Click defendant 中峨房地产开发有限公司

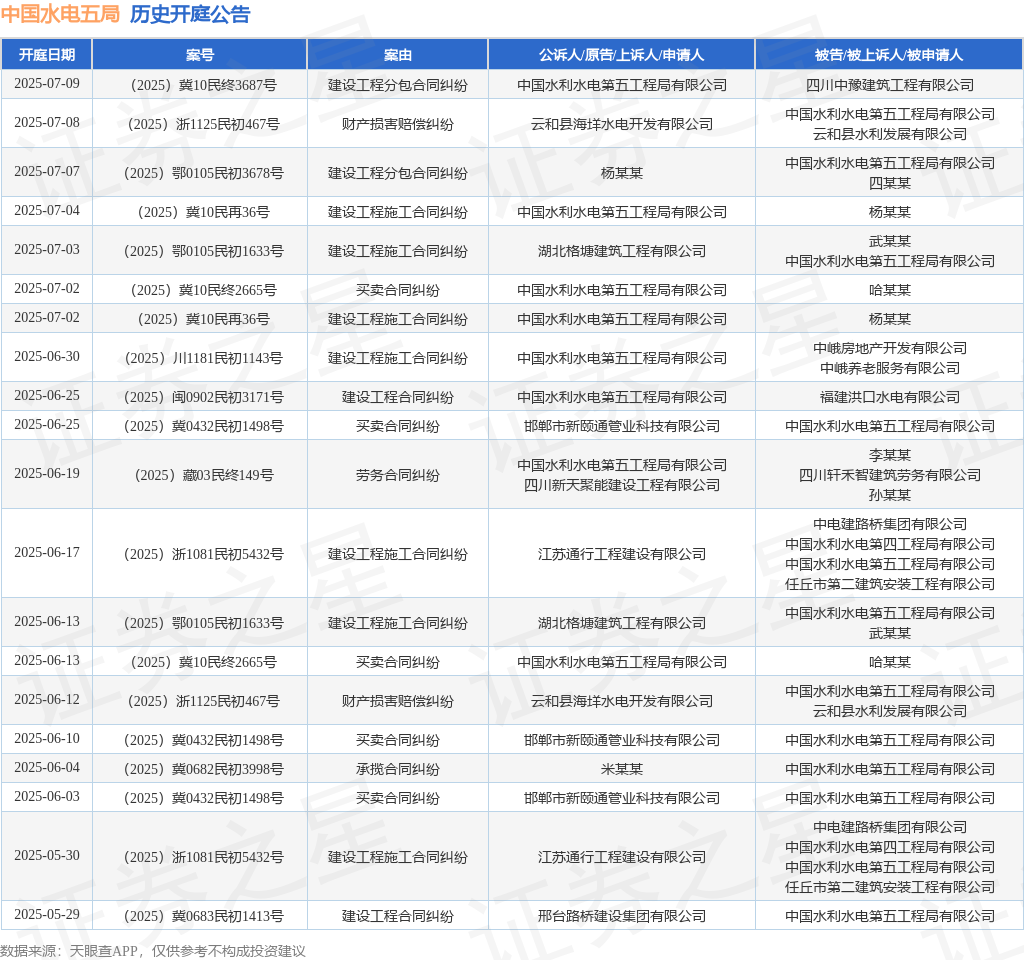tap(889, 348)
